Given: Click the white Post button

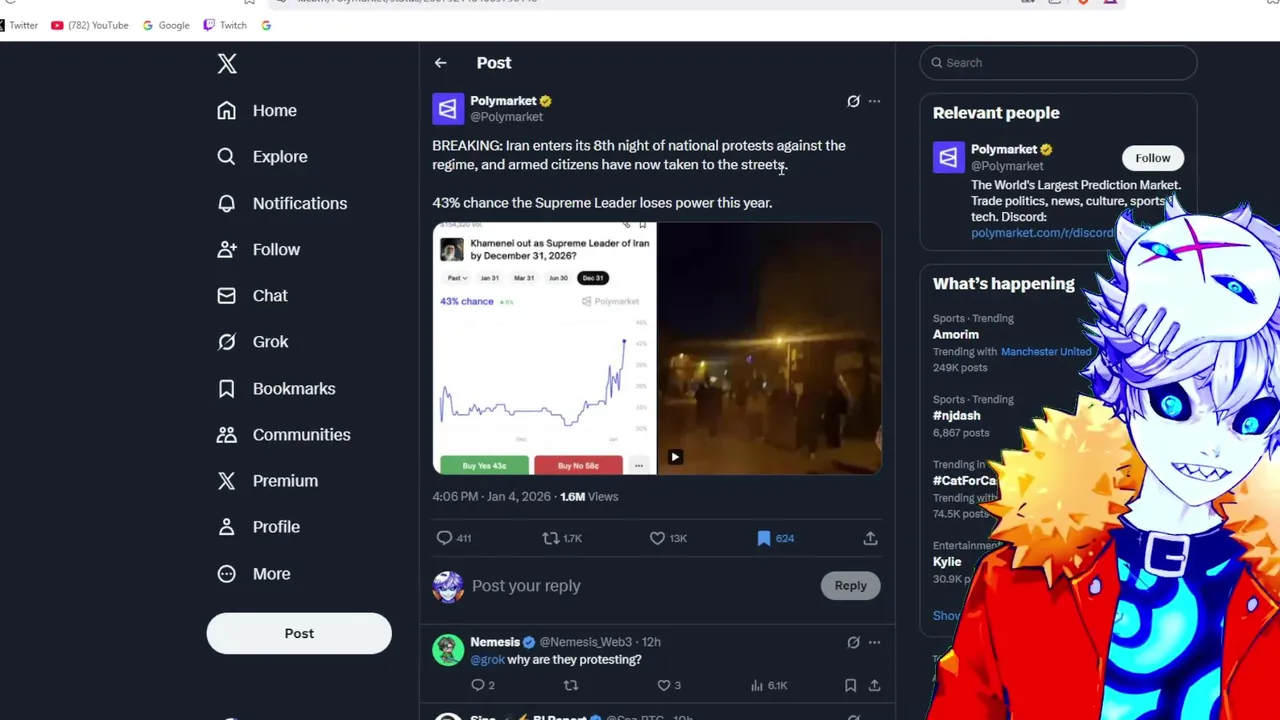Looking at the screenshot, I should pyautogui.click(x=299, y=634).
